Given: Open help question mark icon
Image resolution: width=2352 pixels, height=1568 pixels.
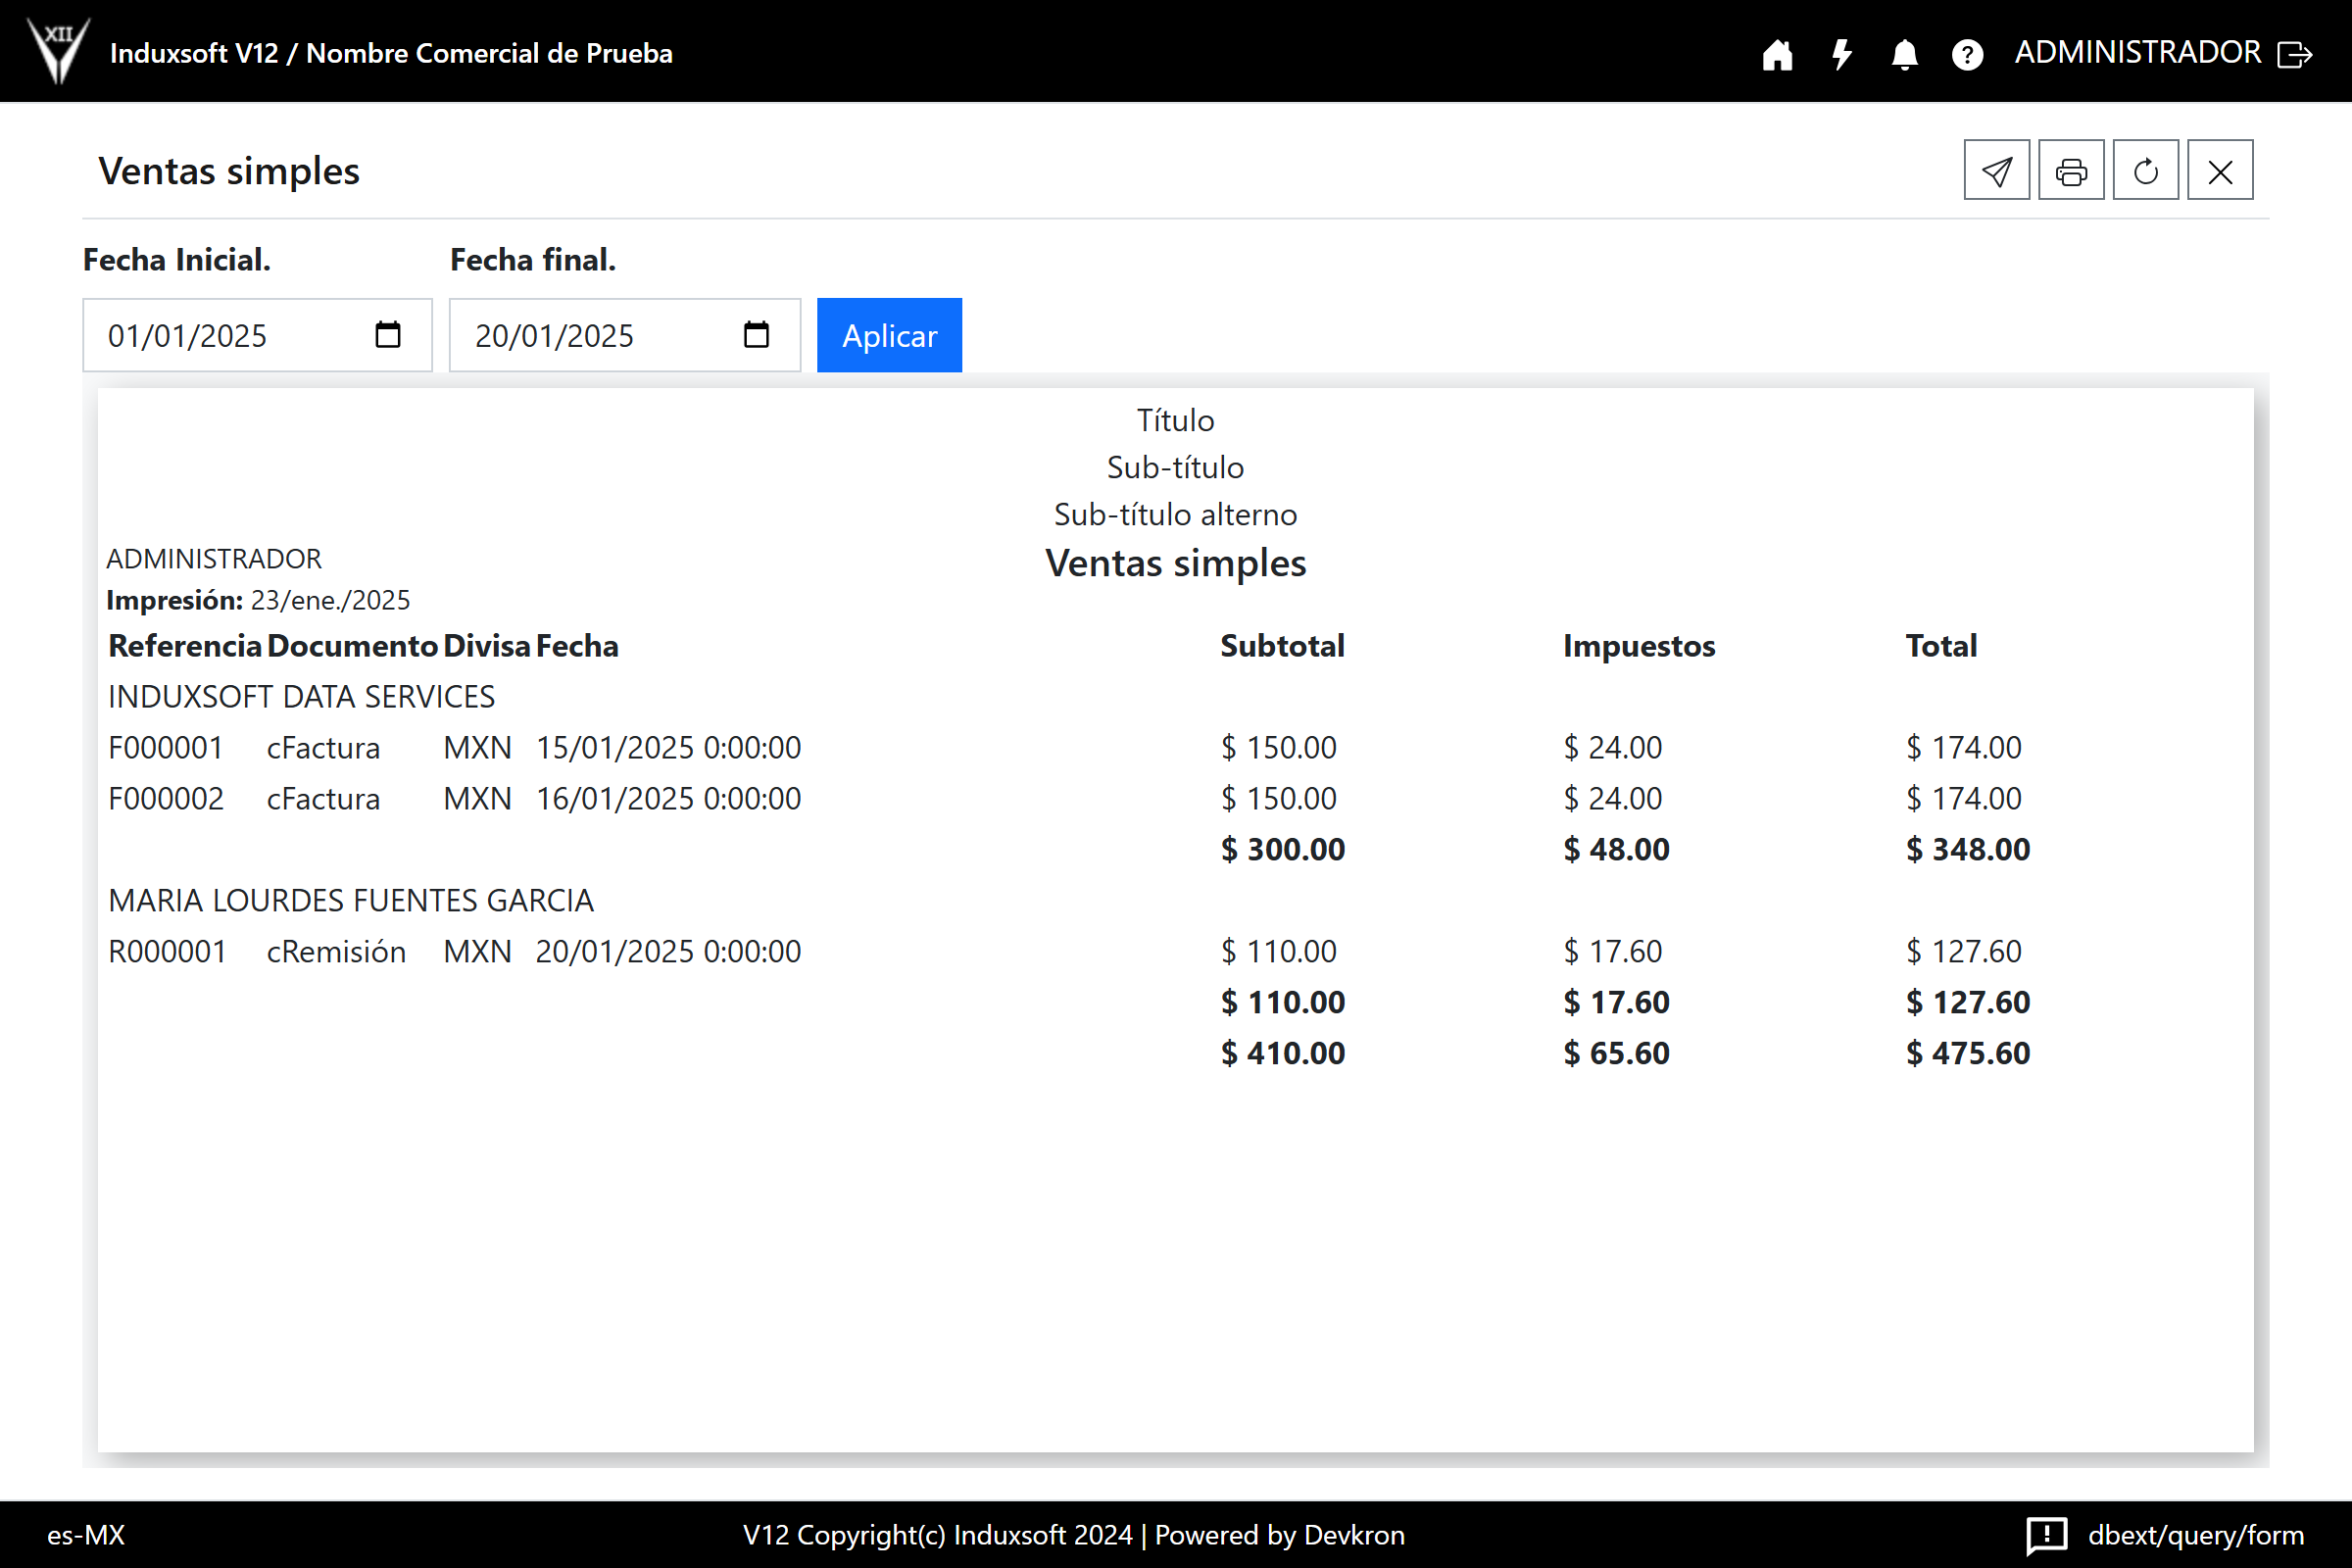Looking at the screenshot, I should click(1967, 54).
